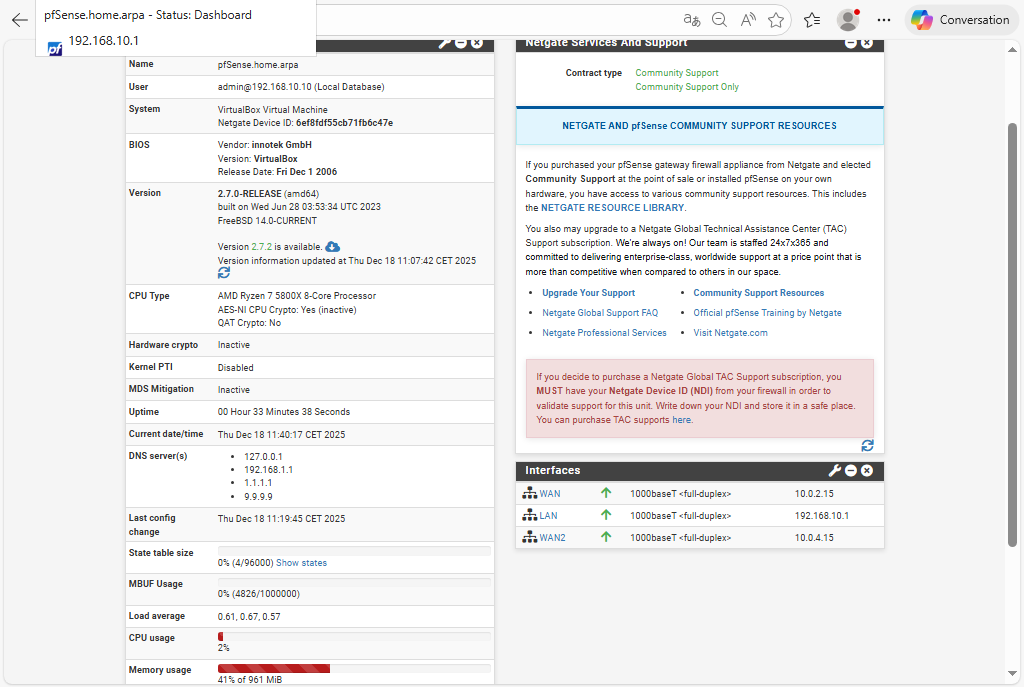
Task: Open the WAN2 interface link
Action: pos(553,538)
